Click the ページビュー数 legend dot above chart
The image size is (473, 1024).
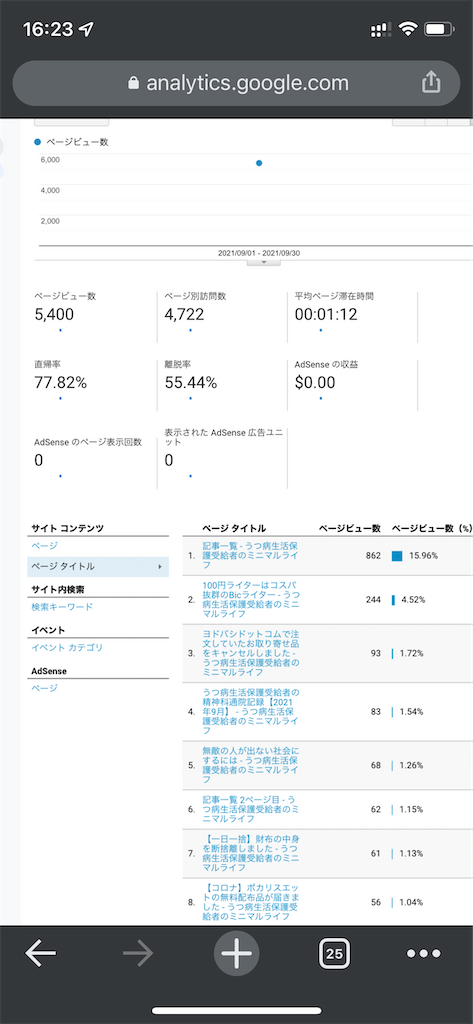(x=37, y=142)
